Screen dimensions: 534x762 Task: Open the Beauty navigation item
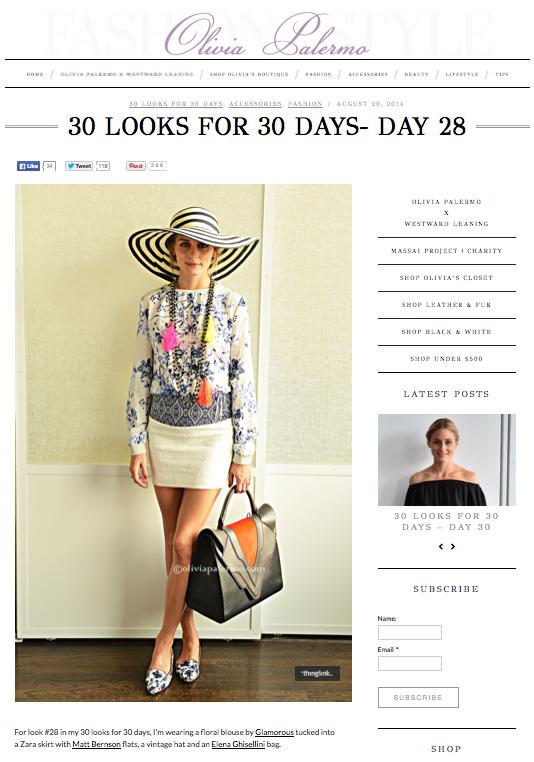[x=416, y=74]
